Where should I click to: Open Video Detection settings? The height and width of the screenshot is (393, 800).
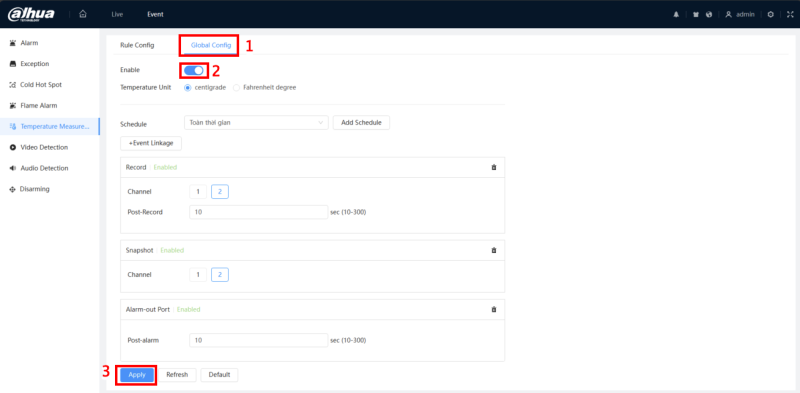[x=49, y=147]
